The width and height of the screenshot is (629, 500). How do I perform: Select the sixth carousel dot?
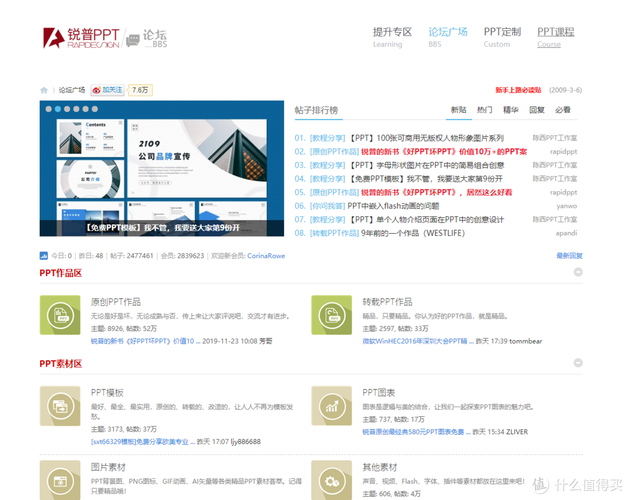[95, 109]
